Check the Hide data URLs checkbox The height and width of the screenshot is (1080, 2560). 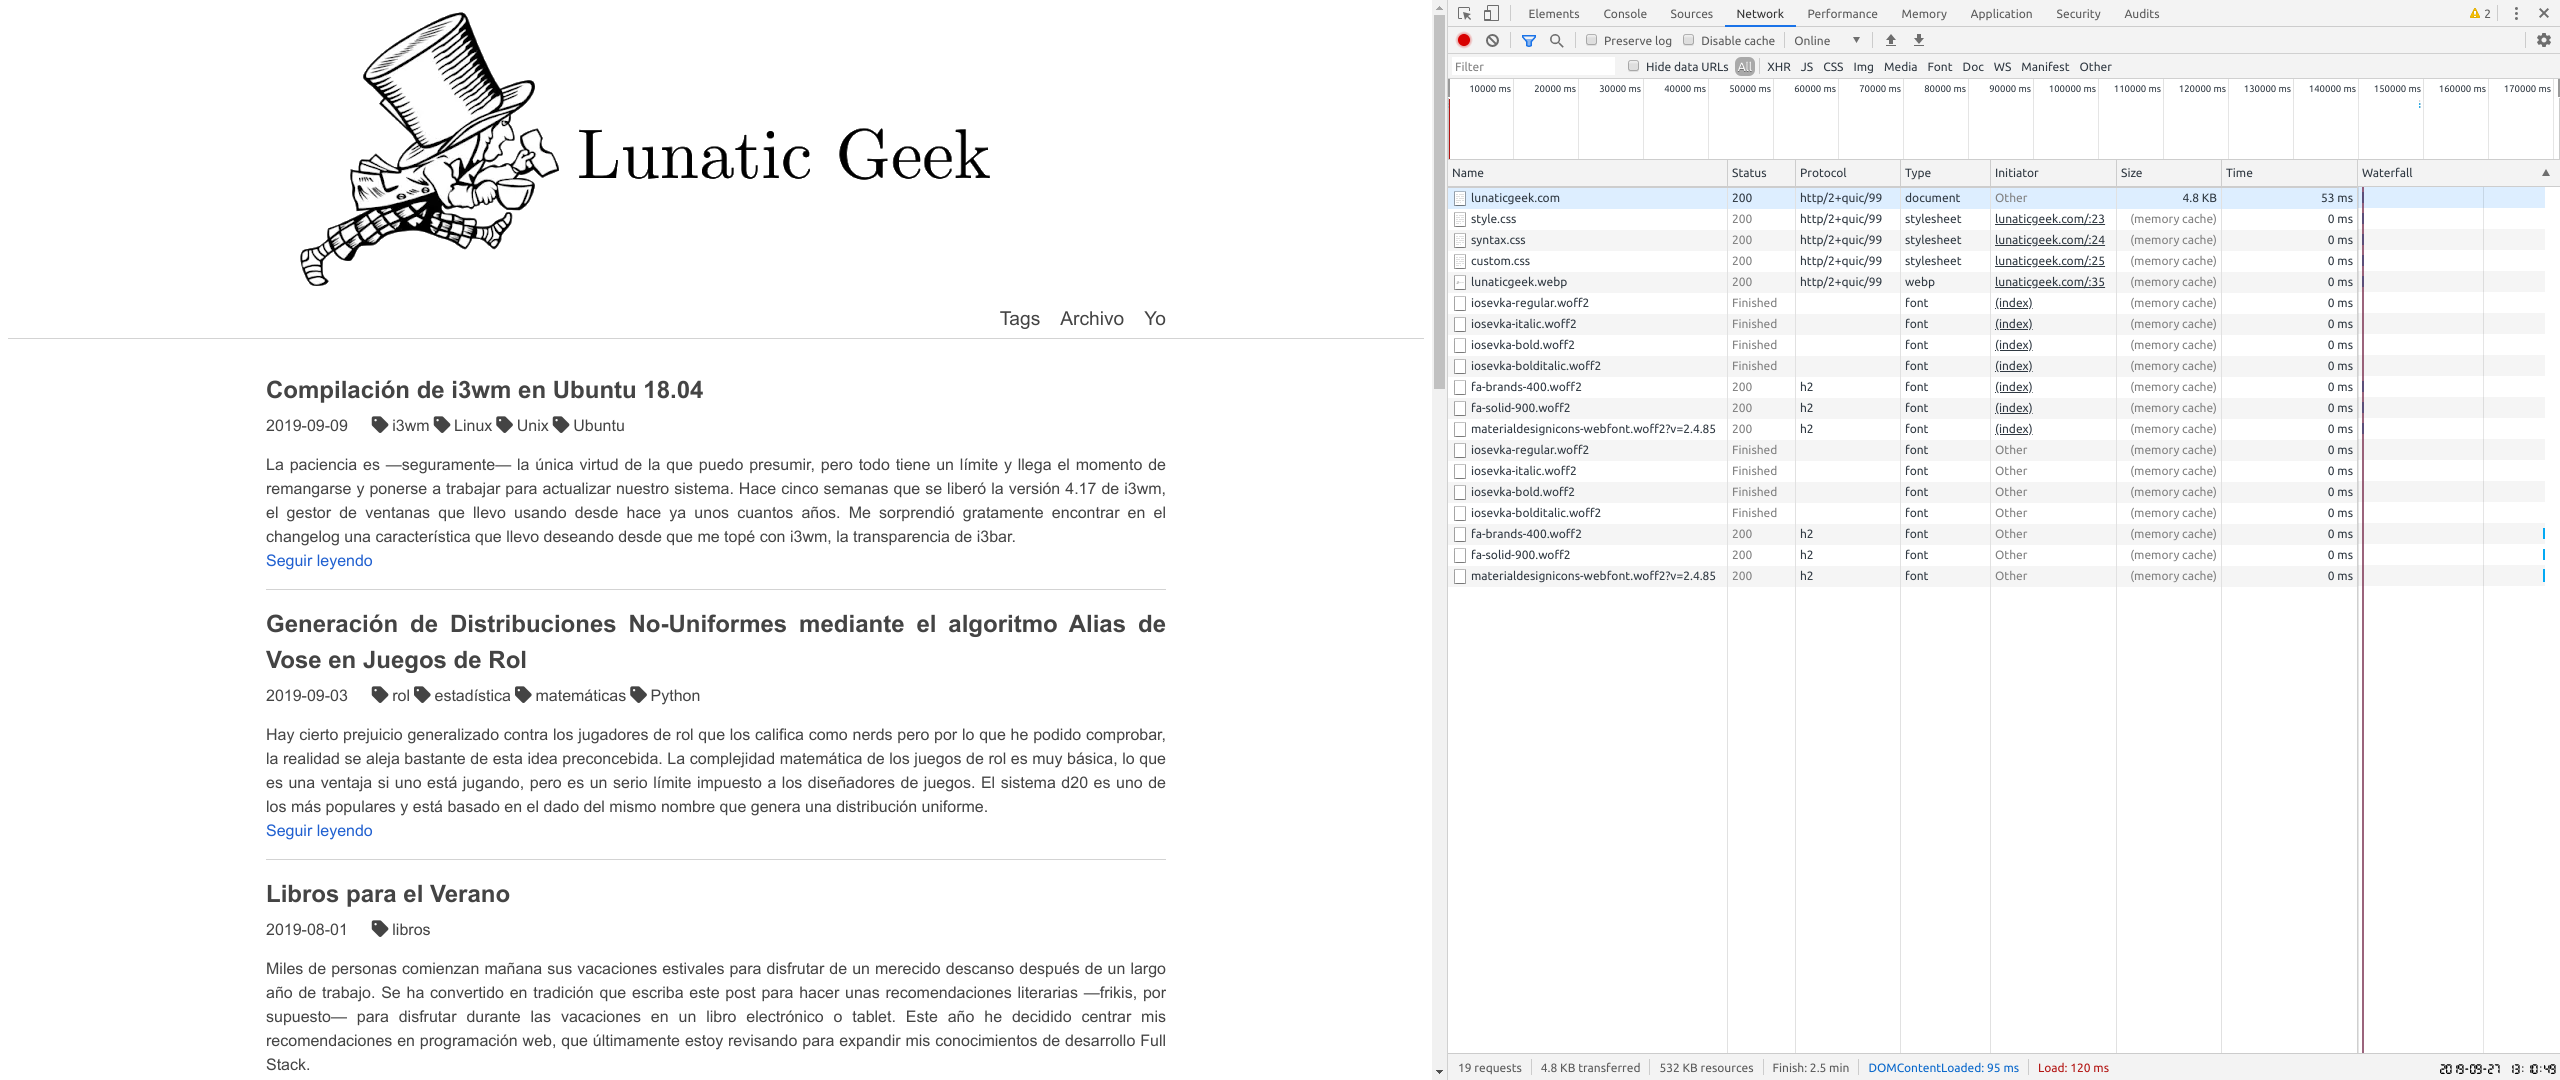click(x=1633, y=66)
